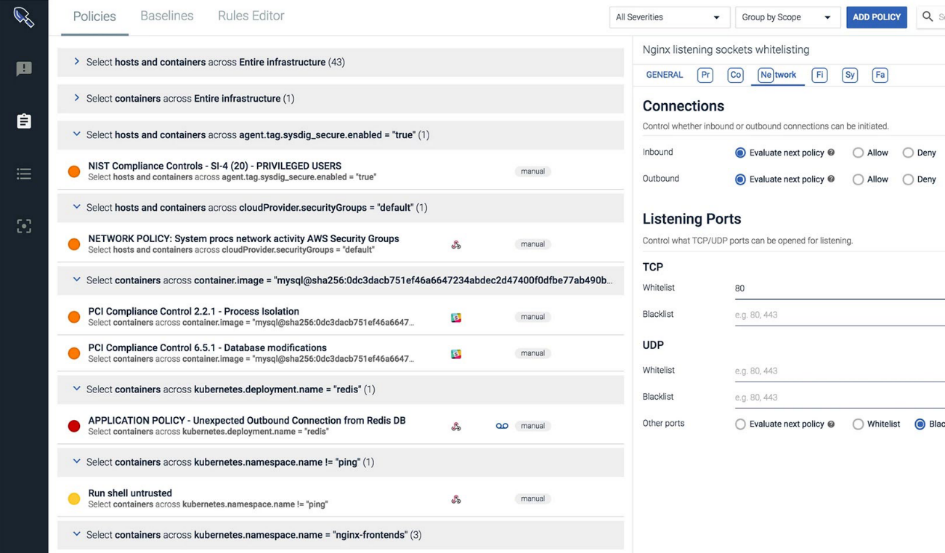
Task: Open the Group by Scope dropdown
Action: tap(787, 18)
